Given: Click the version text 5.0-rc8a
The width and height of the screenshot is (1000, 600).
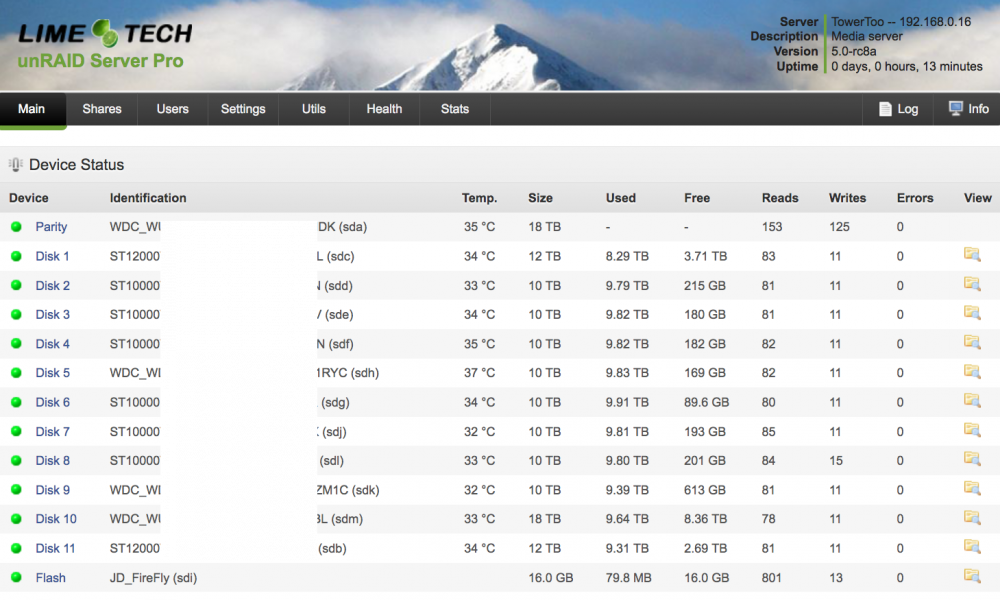Looking at the screenshot, I should [853, 51].
